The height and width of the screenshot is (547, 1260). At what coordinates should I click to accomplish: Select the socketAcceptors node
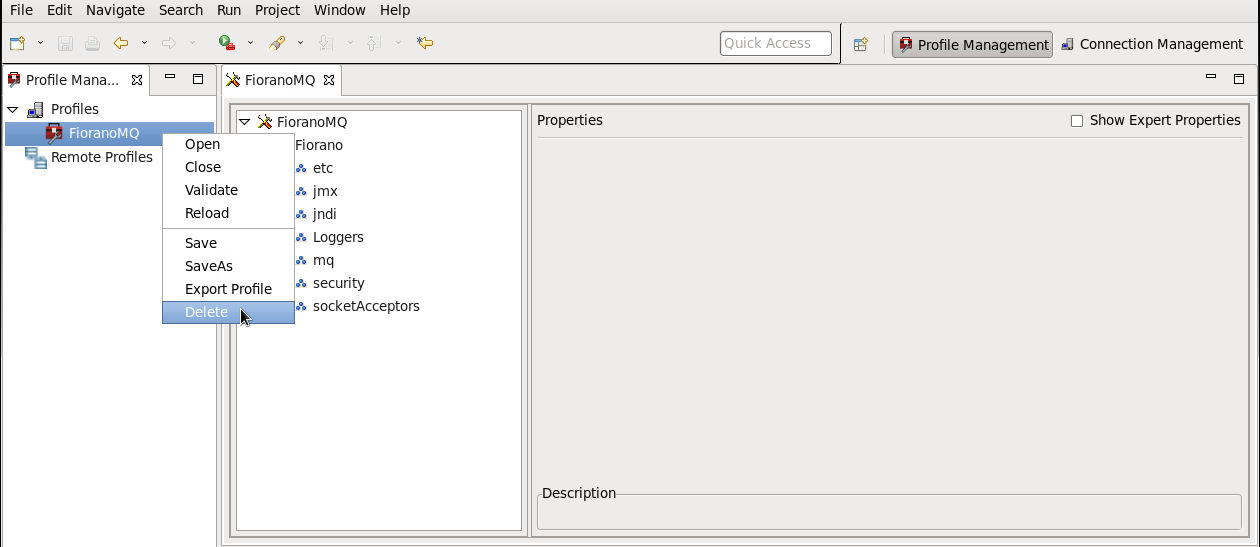click(366, 306)
